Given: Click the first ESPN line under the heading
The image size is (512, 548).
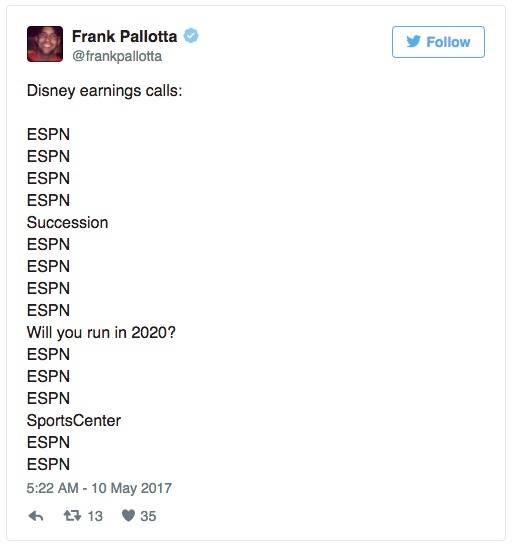Looking at the screenshot, I should point(48,135).
